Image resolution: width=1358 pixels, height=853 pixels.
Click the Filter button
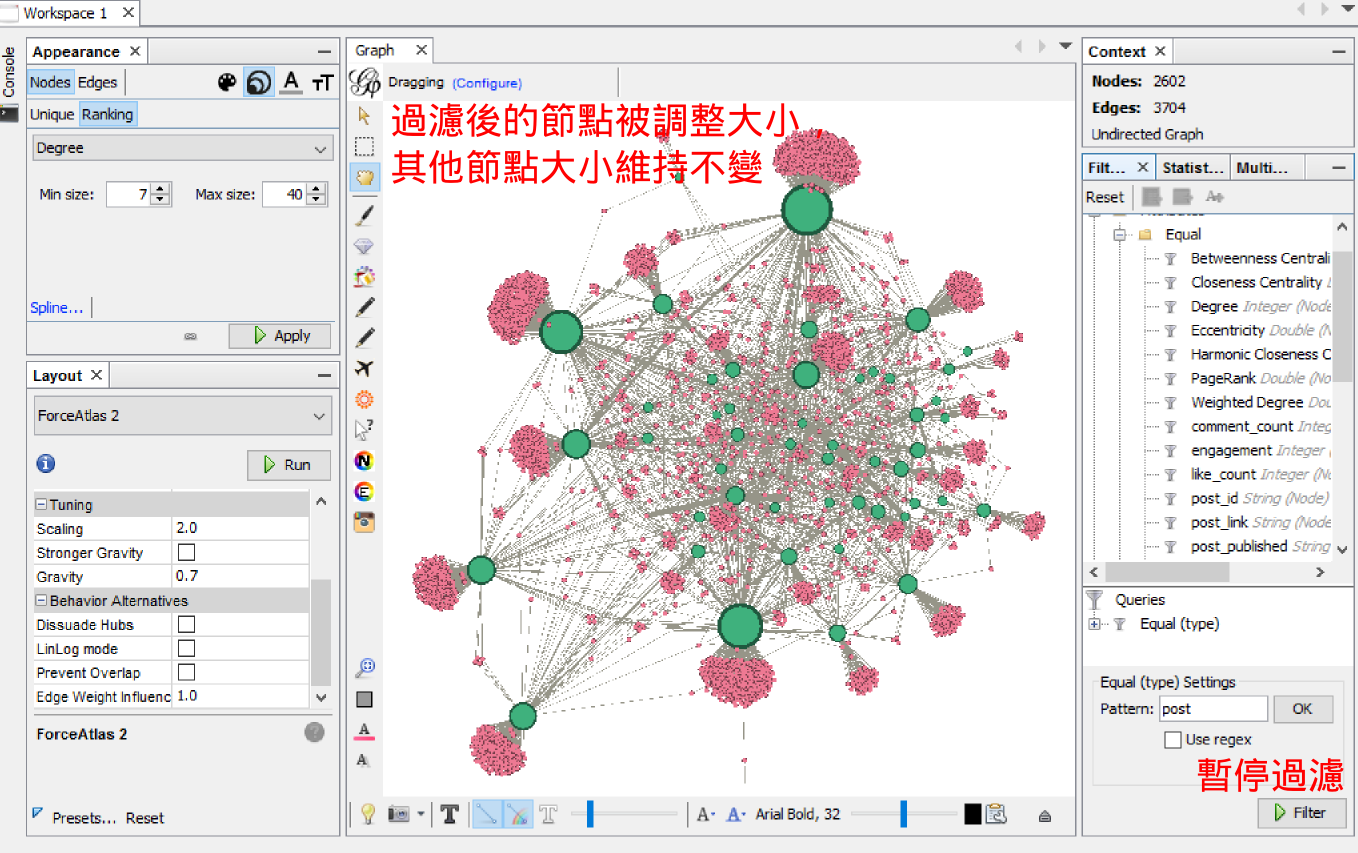tap(1302, 813)
